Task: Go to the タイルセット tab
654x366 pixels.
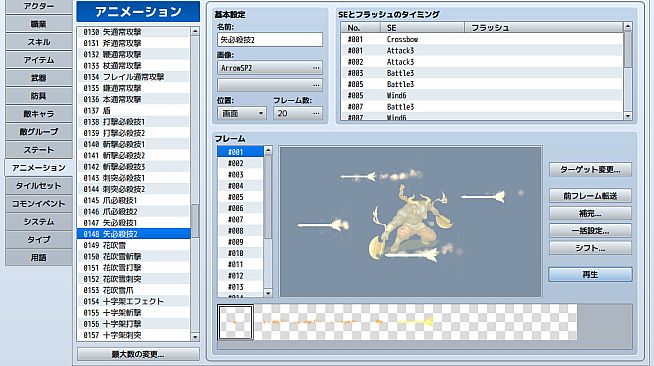Action: (38, 186)
